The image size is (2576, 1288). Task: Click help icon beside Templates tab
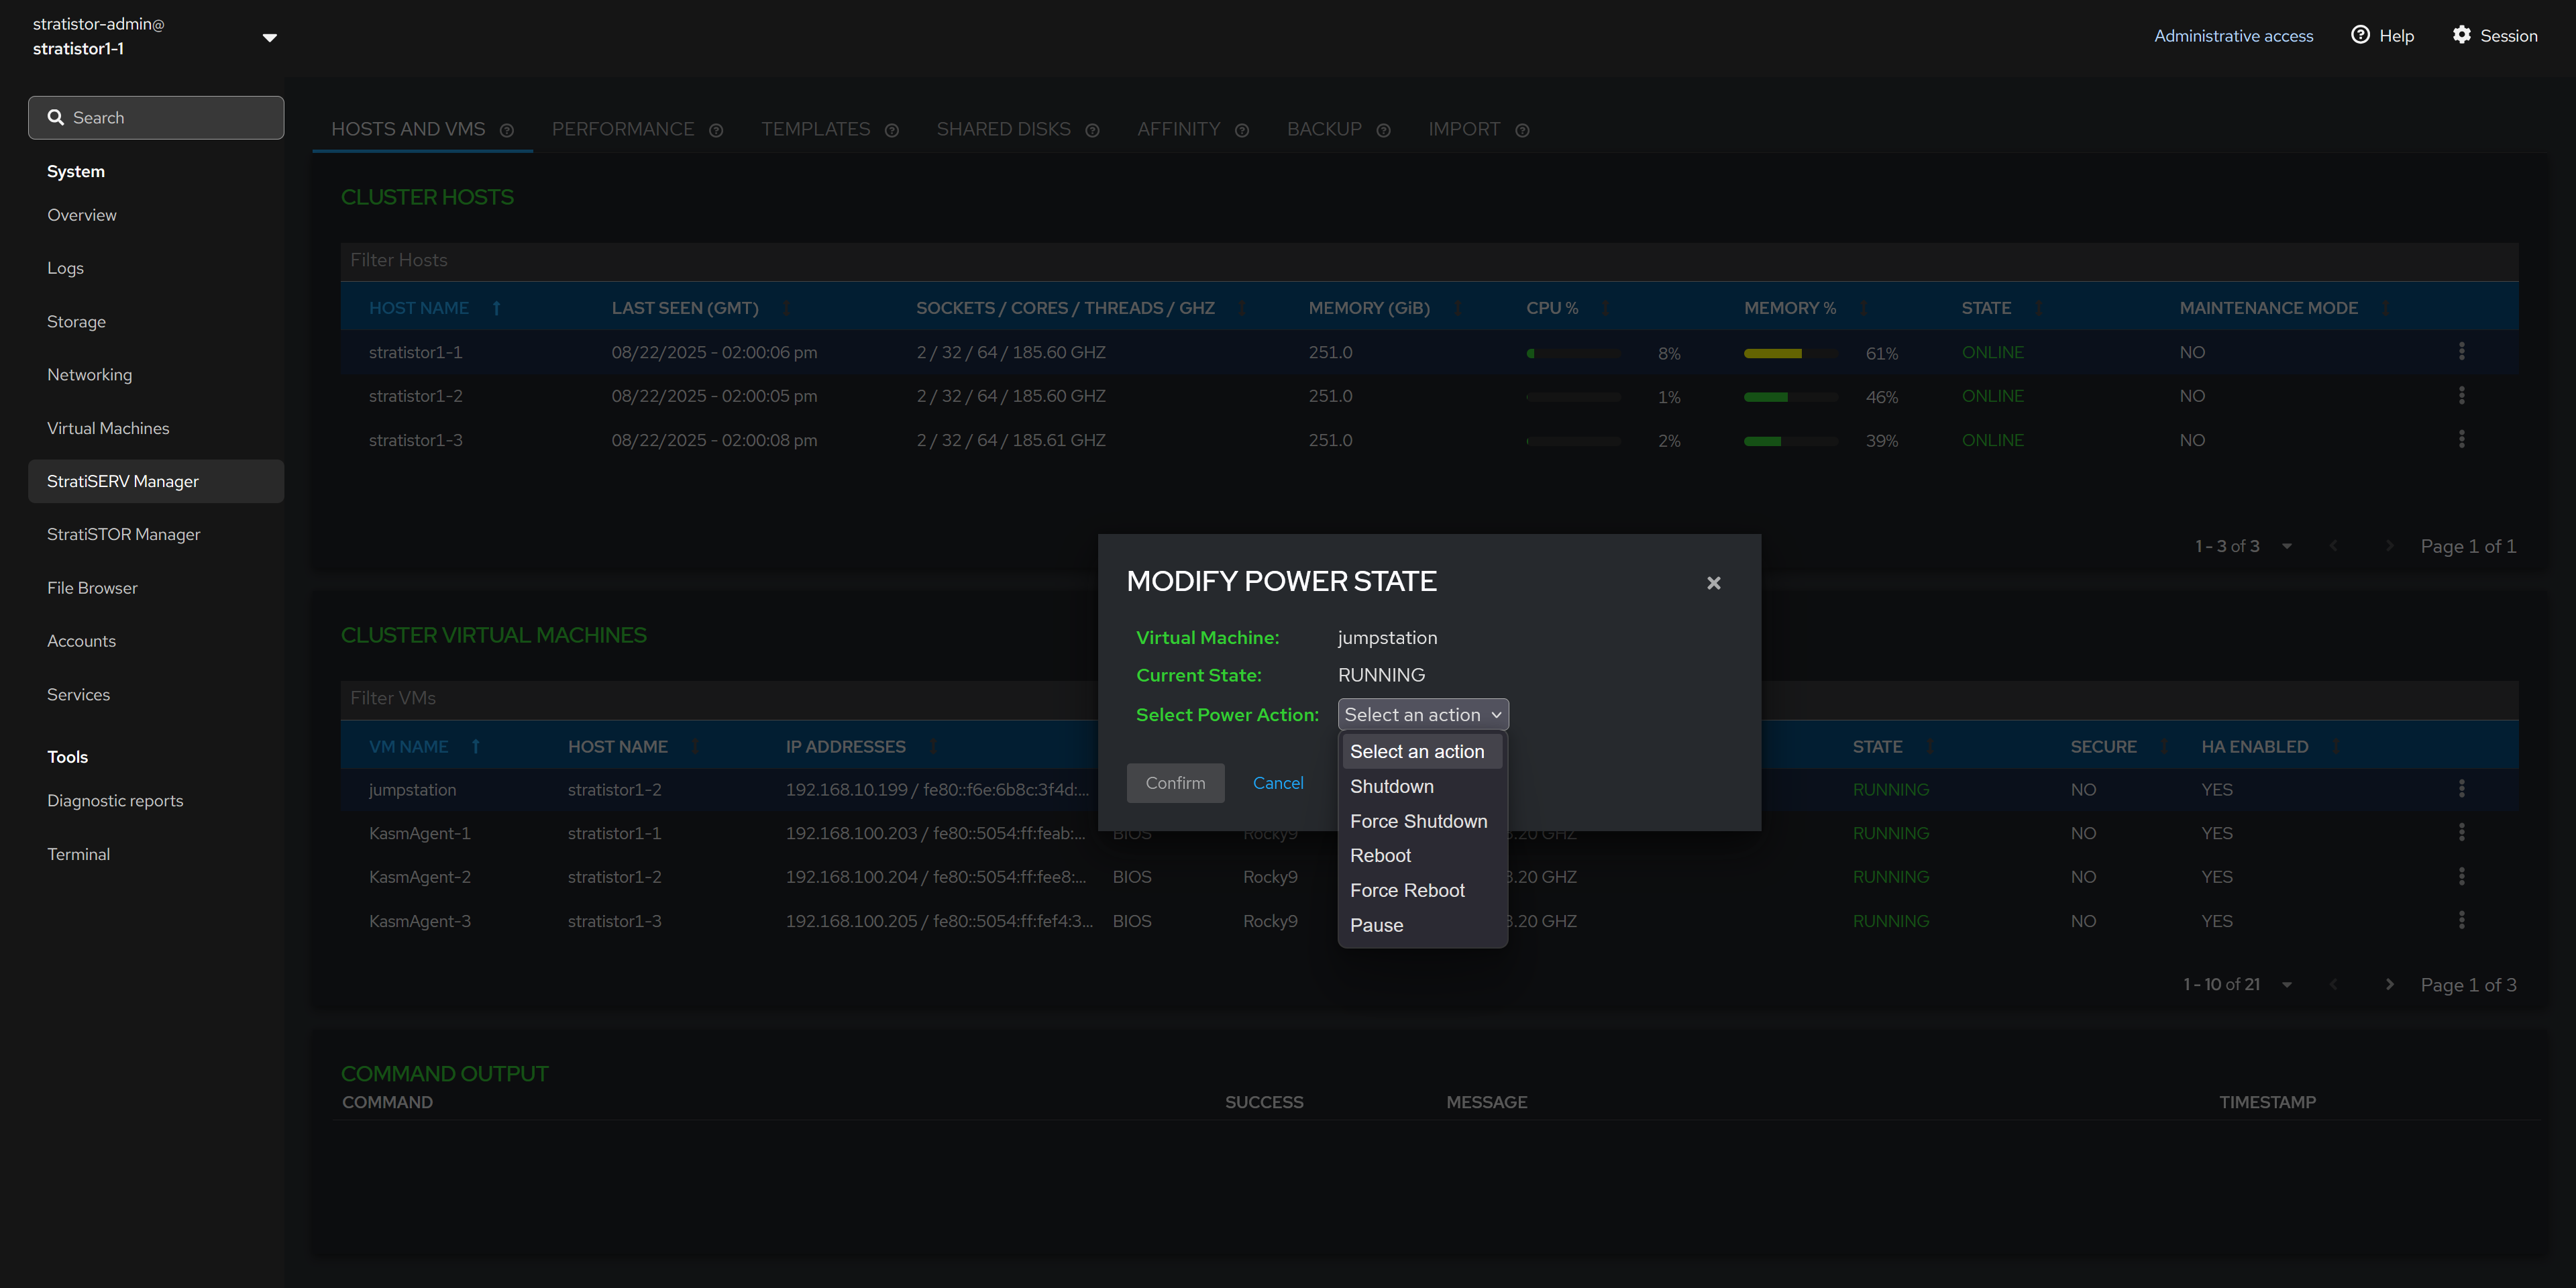click(x=892, y=131)
